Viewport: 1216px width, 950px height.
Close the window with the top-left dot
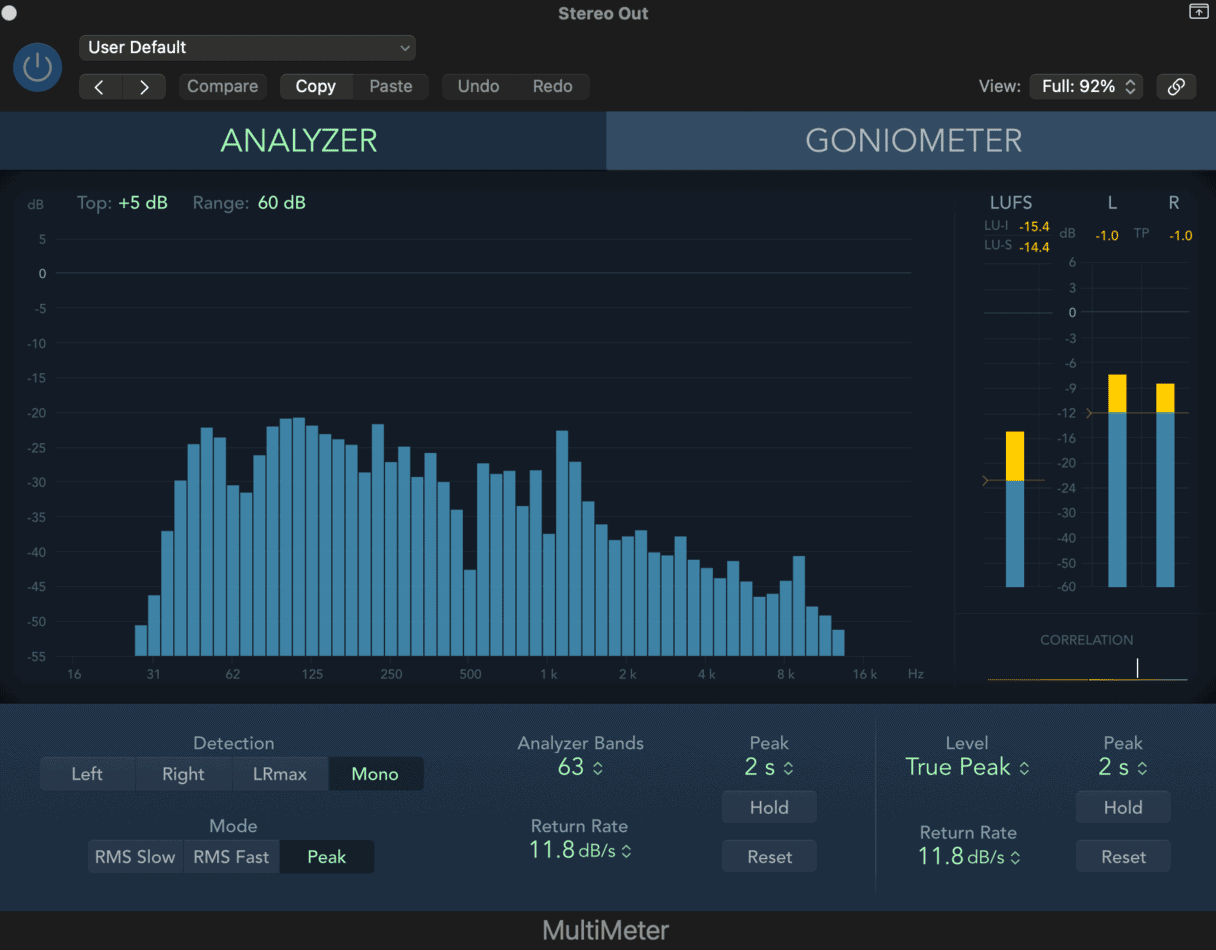[x=9, y=13]
